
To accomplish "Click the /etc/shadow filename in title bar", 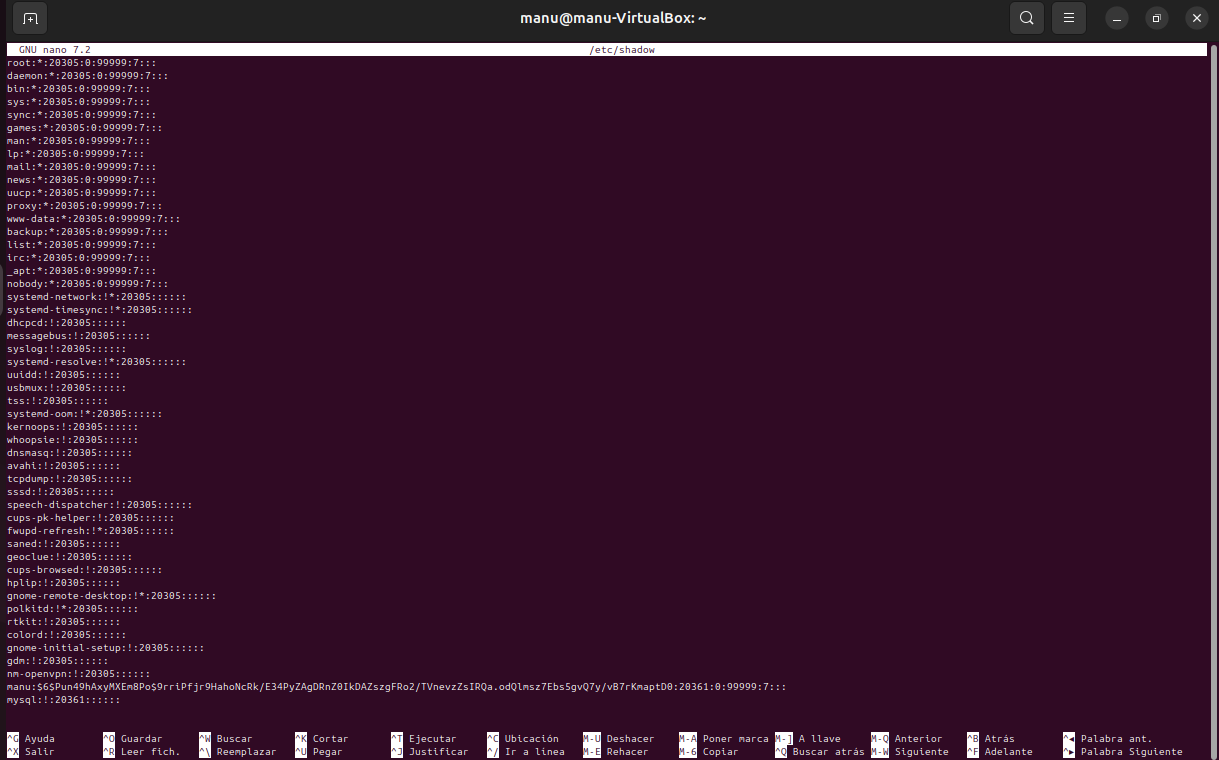I will (x=622, y=50).
